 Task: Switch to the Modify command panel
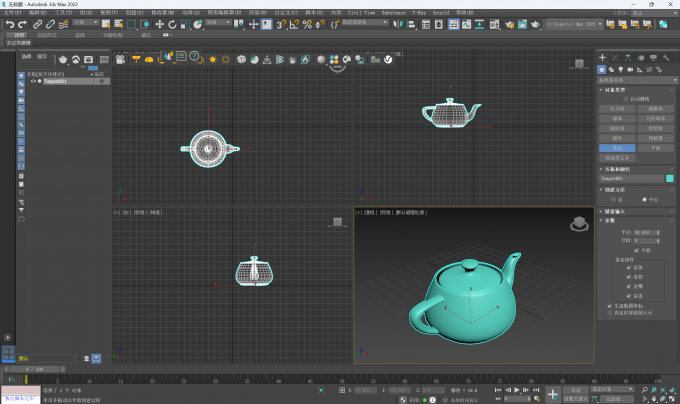[x=615, y=58]
